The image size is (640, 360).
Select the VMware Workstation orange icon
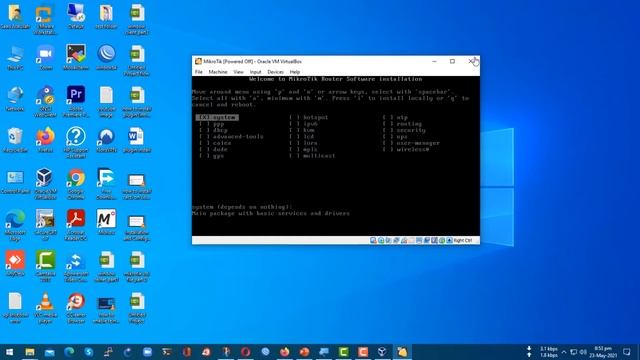[x=45, y=19]
